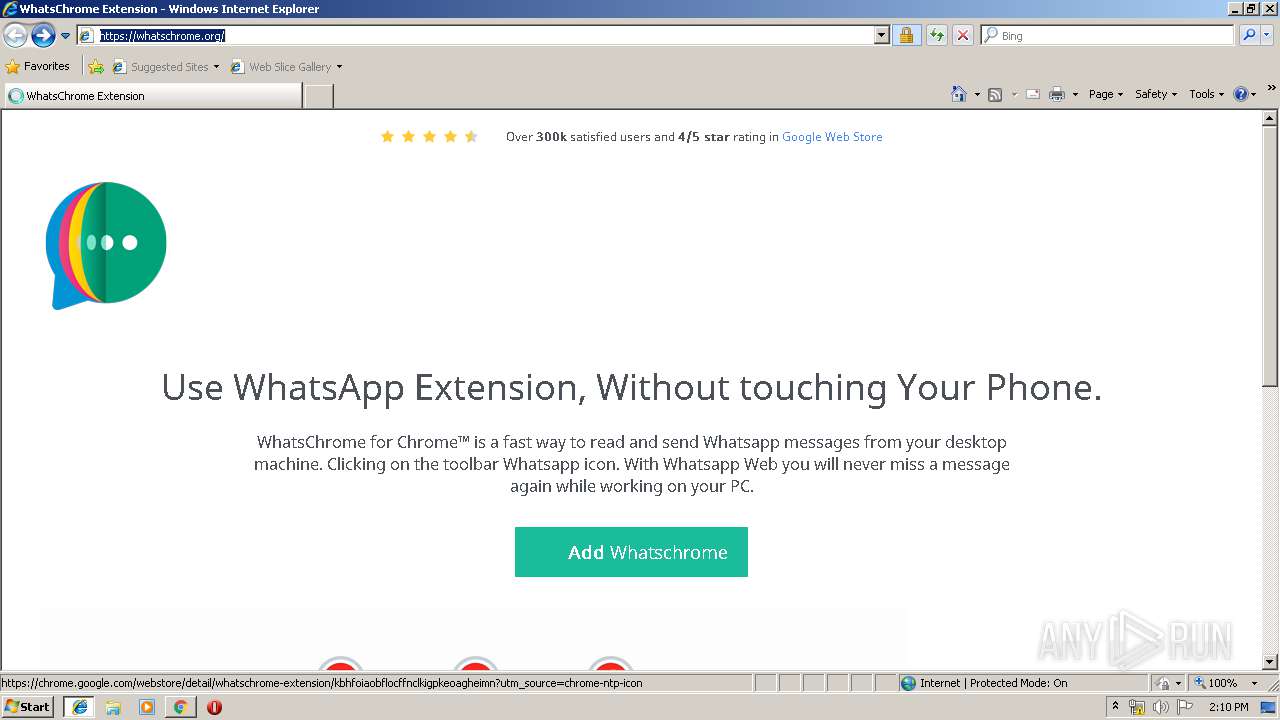Viewport: 1280px width, 720px height.
Task: Expand the Web Slice Gallery dropdown arrow
Action: pyautogui.click(x=339, y=67)
